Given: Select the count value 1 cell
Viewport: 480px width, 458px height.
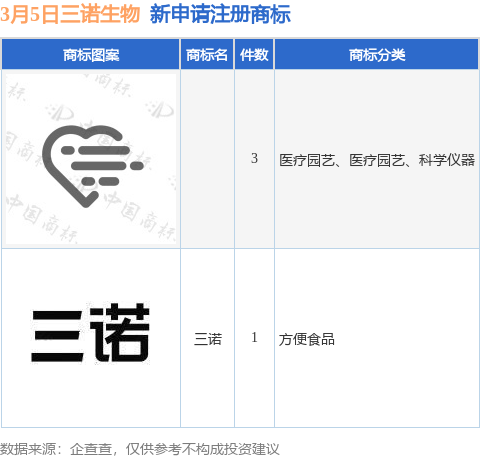Looking at the screenshot, I should (x=254, y=338).
